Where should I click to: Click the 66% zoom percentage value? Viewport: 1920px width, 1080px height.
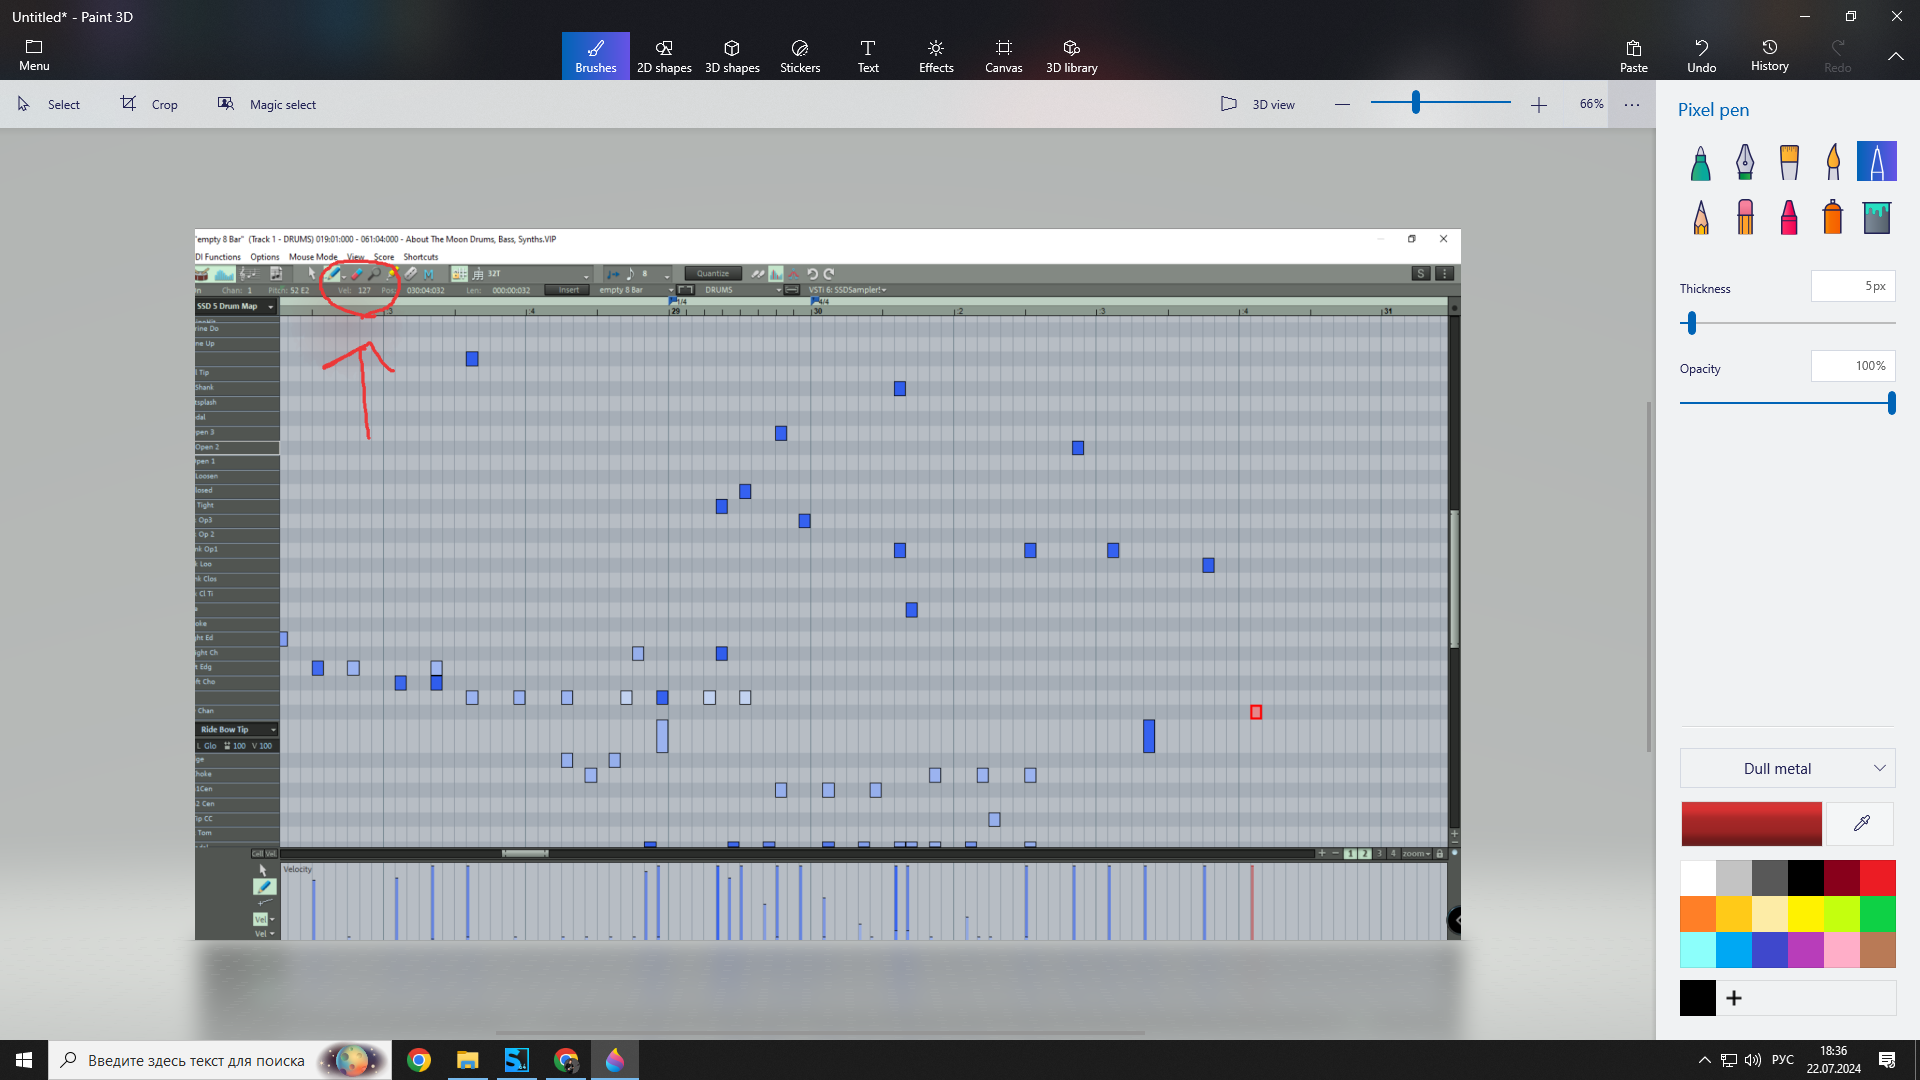pos(1591,104)
